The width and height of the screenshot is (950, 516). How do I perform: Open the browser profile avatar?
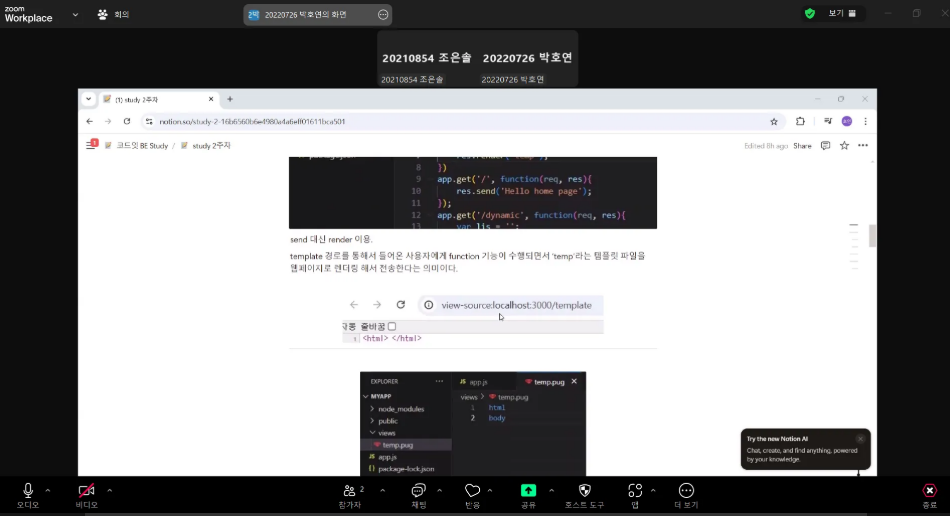point(847,122)
